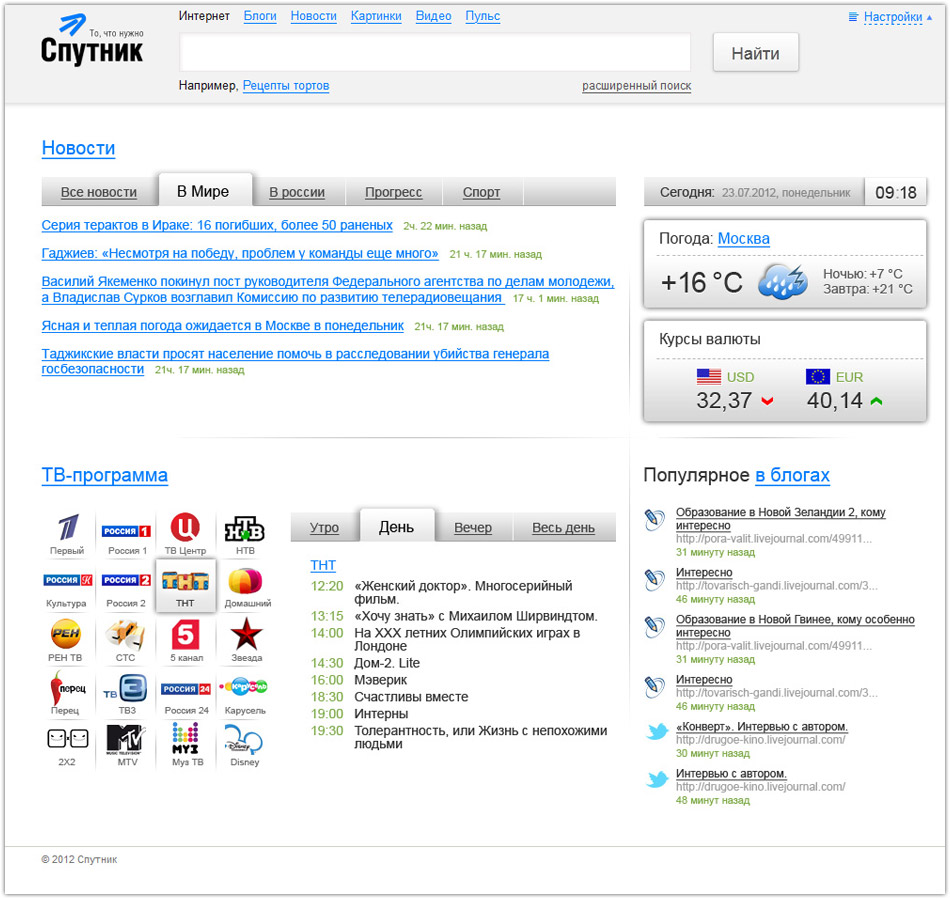Click the 14:30 Дом-2. Lite program entry
950x899 pixels.
(x=365, y=663)
